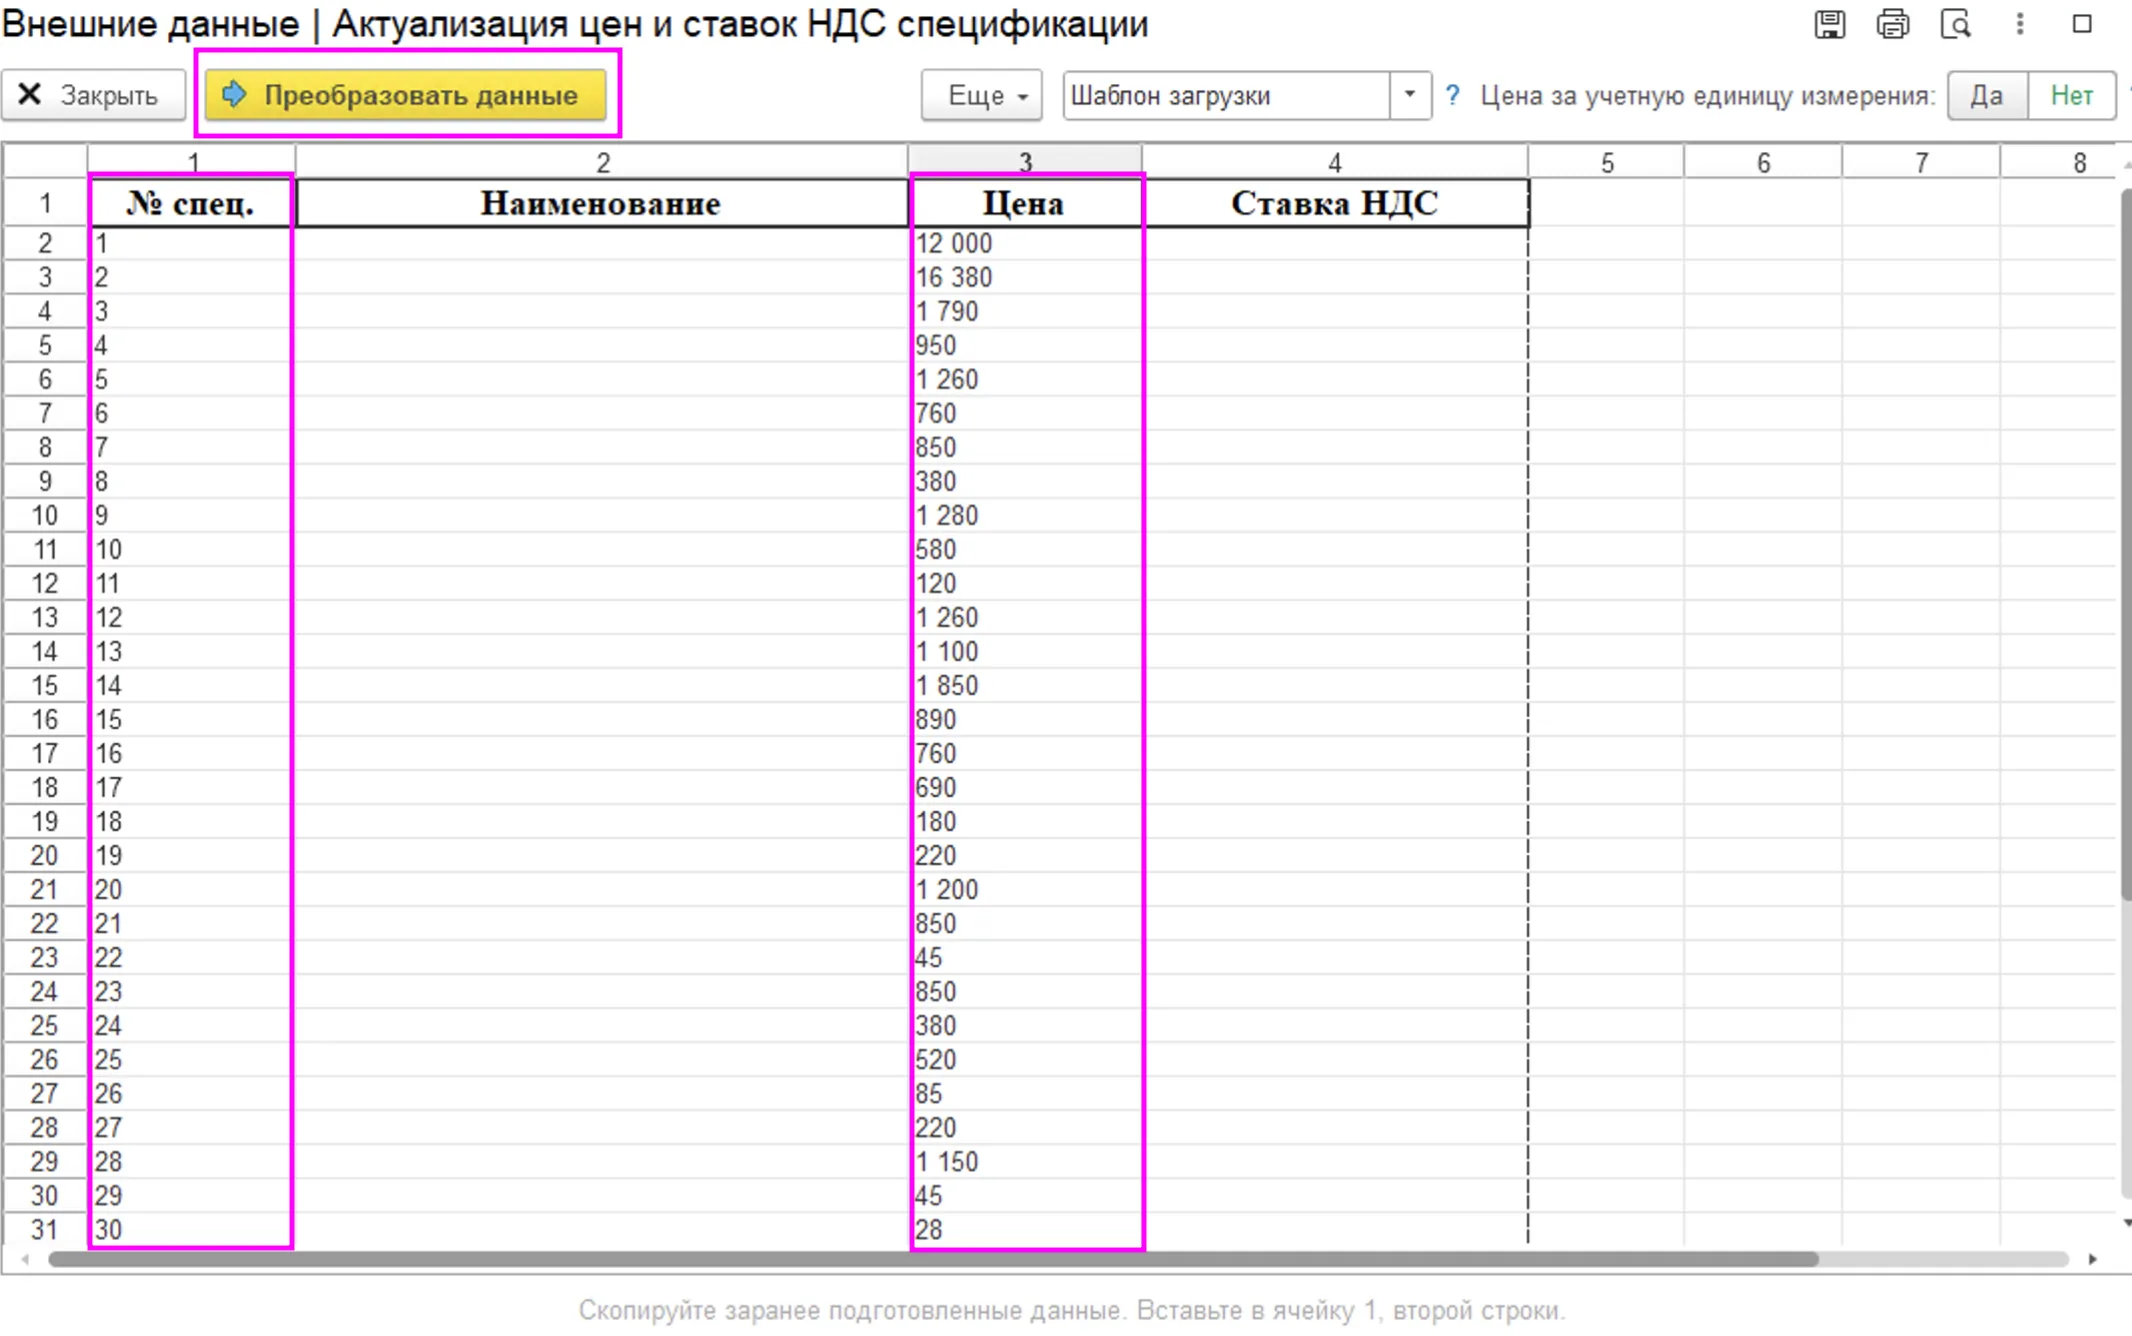This screenshot has height=1336, width=2132.
Task: Select the Наименование header cell
Action: (x=601, y=204)
